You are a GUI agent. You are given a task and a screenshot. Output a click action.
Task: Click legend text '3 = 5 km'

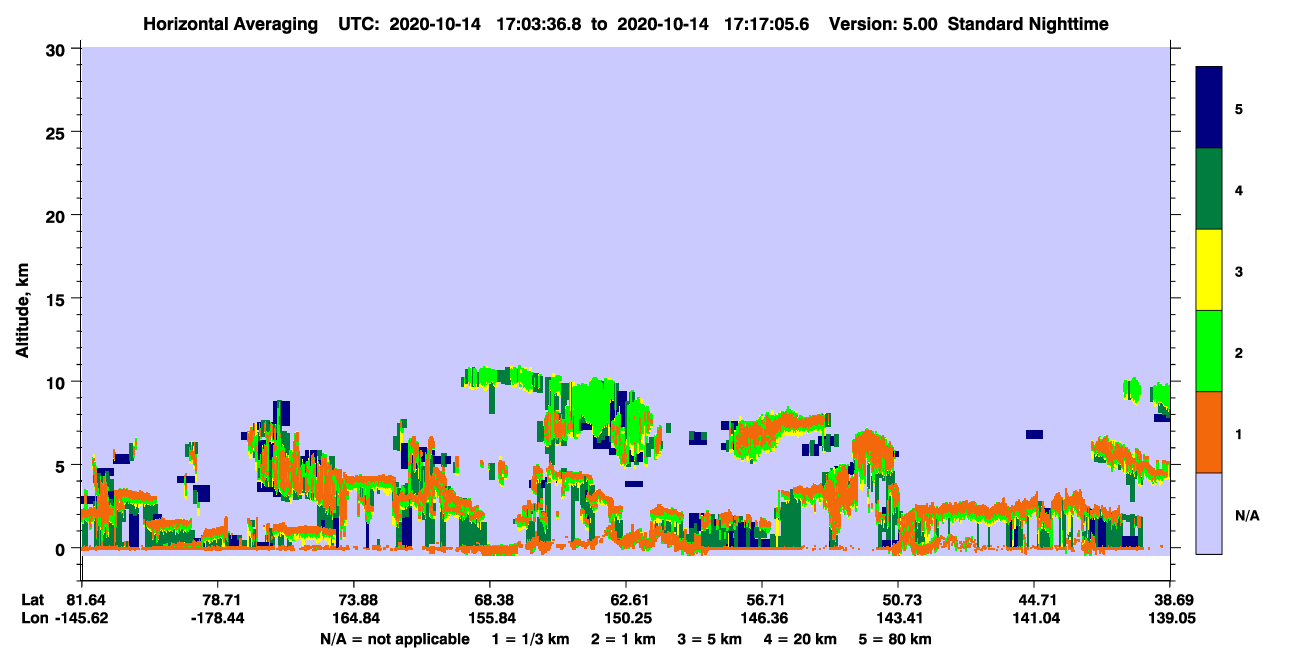[x=711, y=639]
